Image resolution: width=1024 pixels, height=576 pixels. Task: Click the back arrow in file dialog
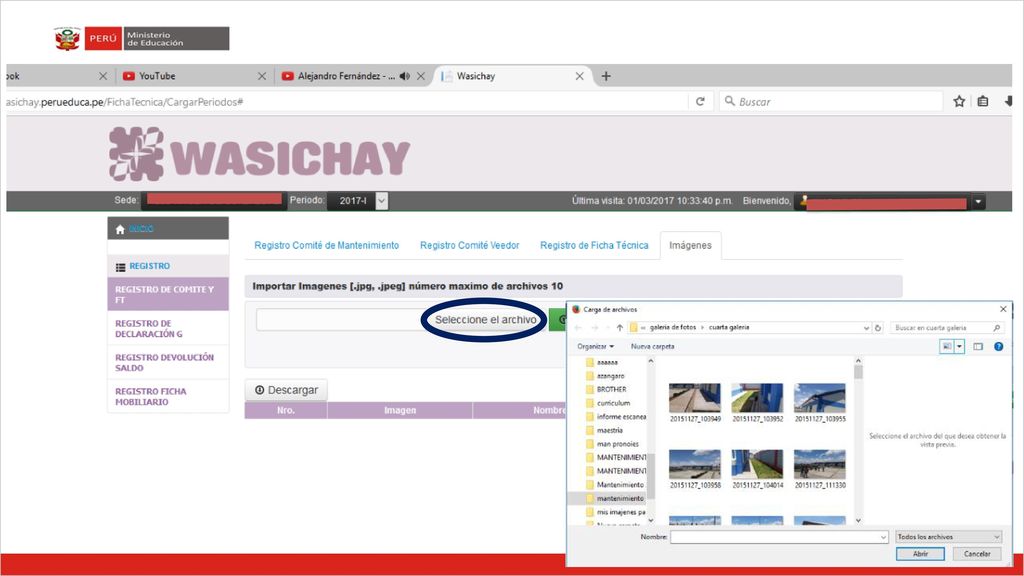(578, 328)
